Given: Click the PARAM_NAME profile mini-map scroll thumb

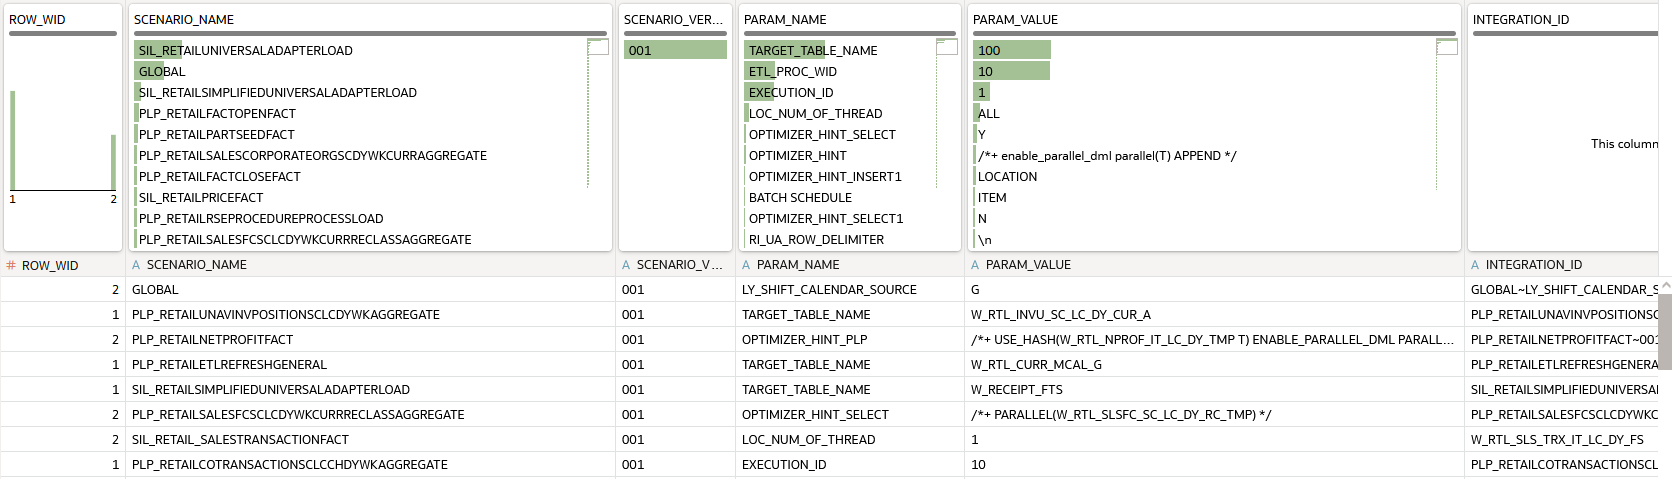Looking at the screenshot, I should (947, 47).
